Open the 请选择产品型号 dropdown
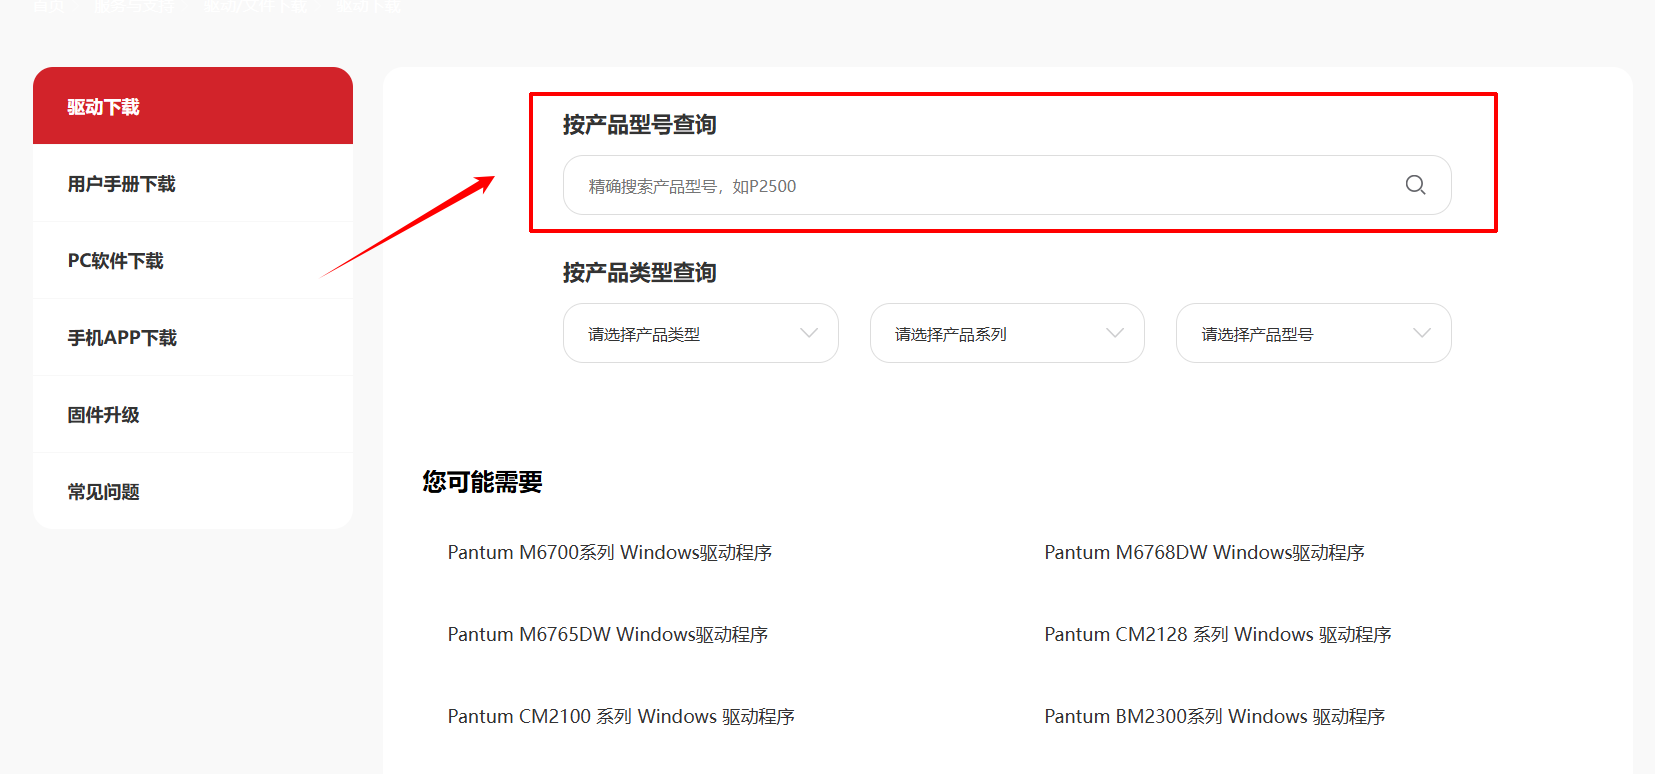Screen dimensions: 1655x774 click(1314, 333)
